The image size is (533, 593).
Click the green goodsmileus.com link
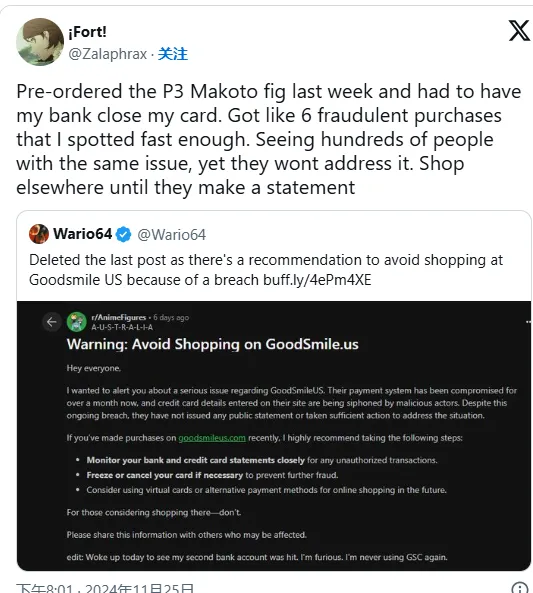pyautogui.click(x=212, y=438)
